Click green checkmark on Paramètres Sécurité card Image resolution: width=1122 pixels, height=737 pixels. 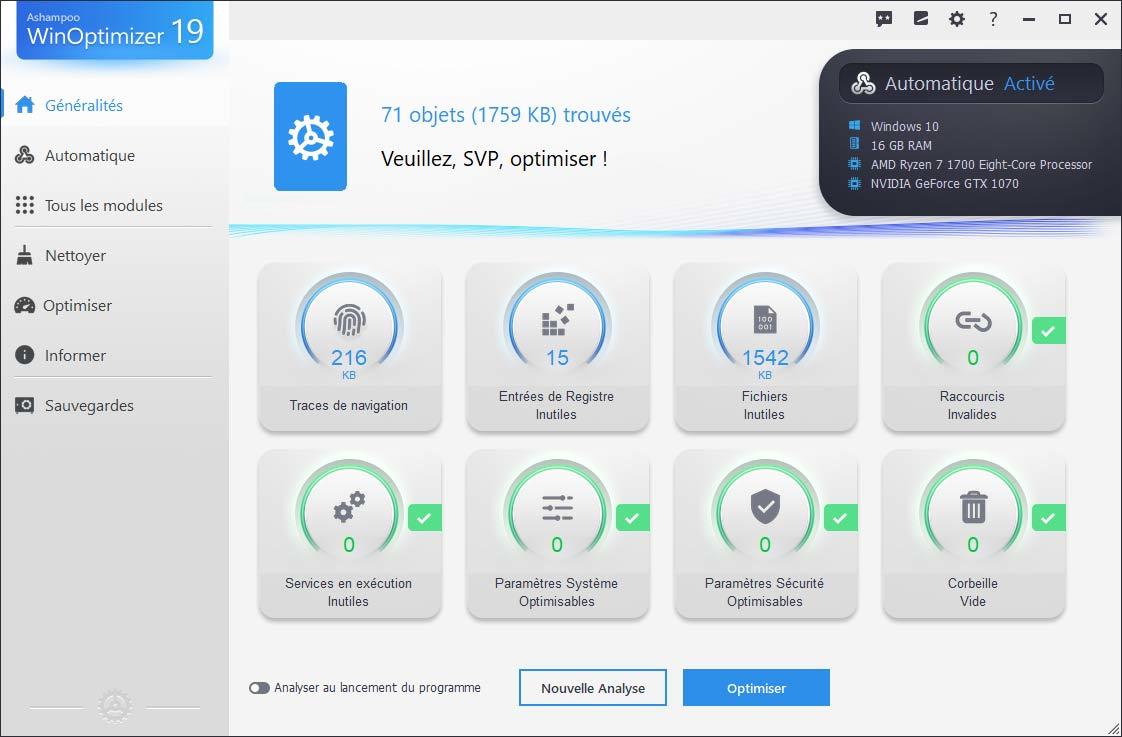pos(841,517)
